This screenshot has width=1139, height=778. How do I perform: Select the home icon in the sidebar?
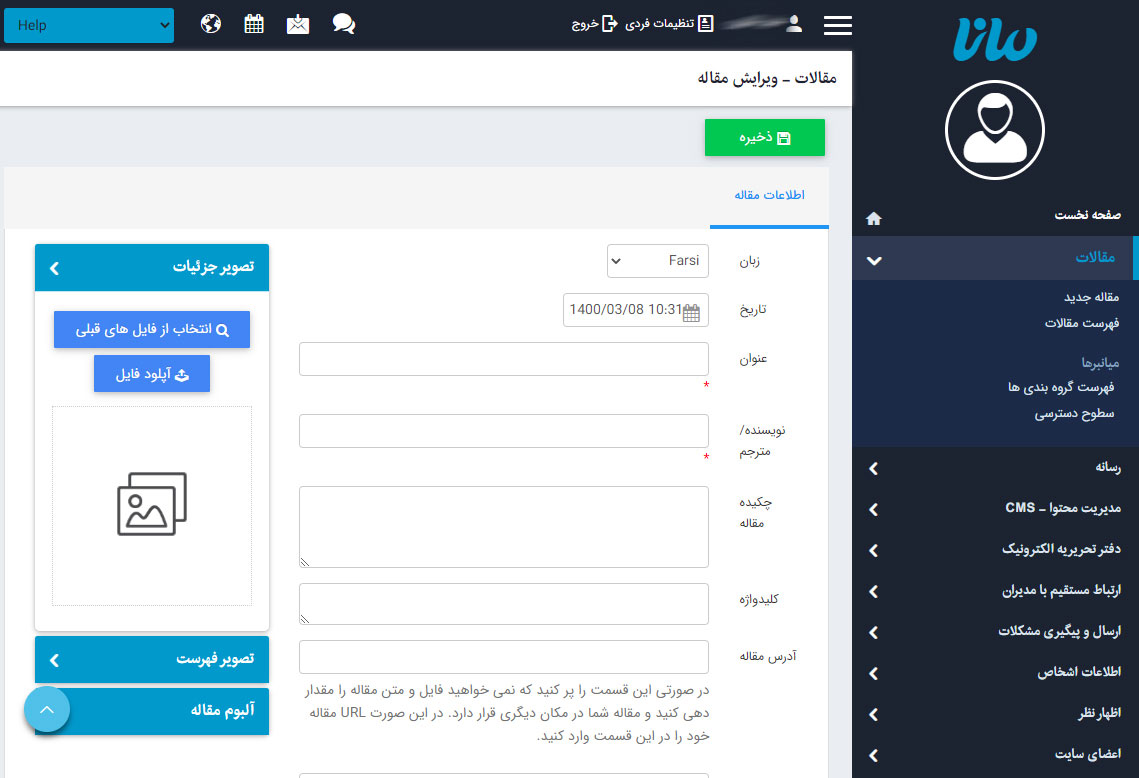click(874, 217)
